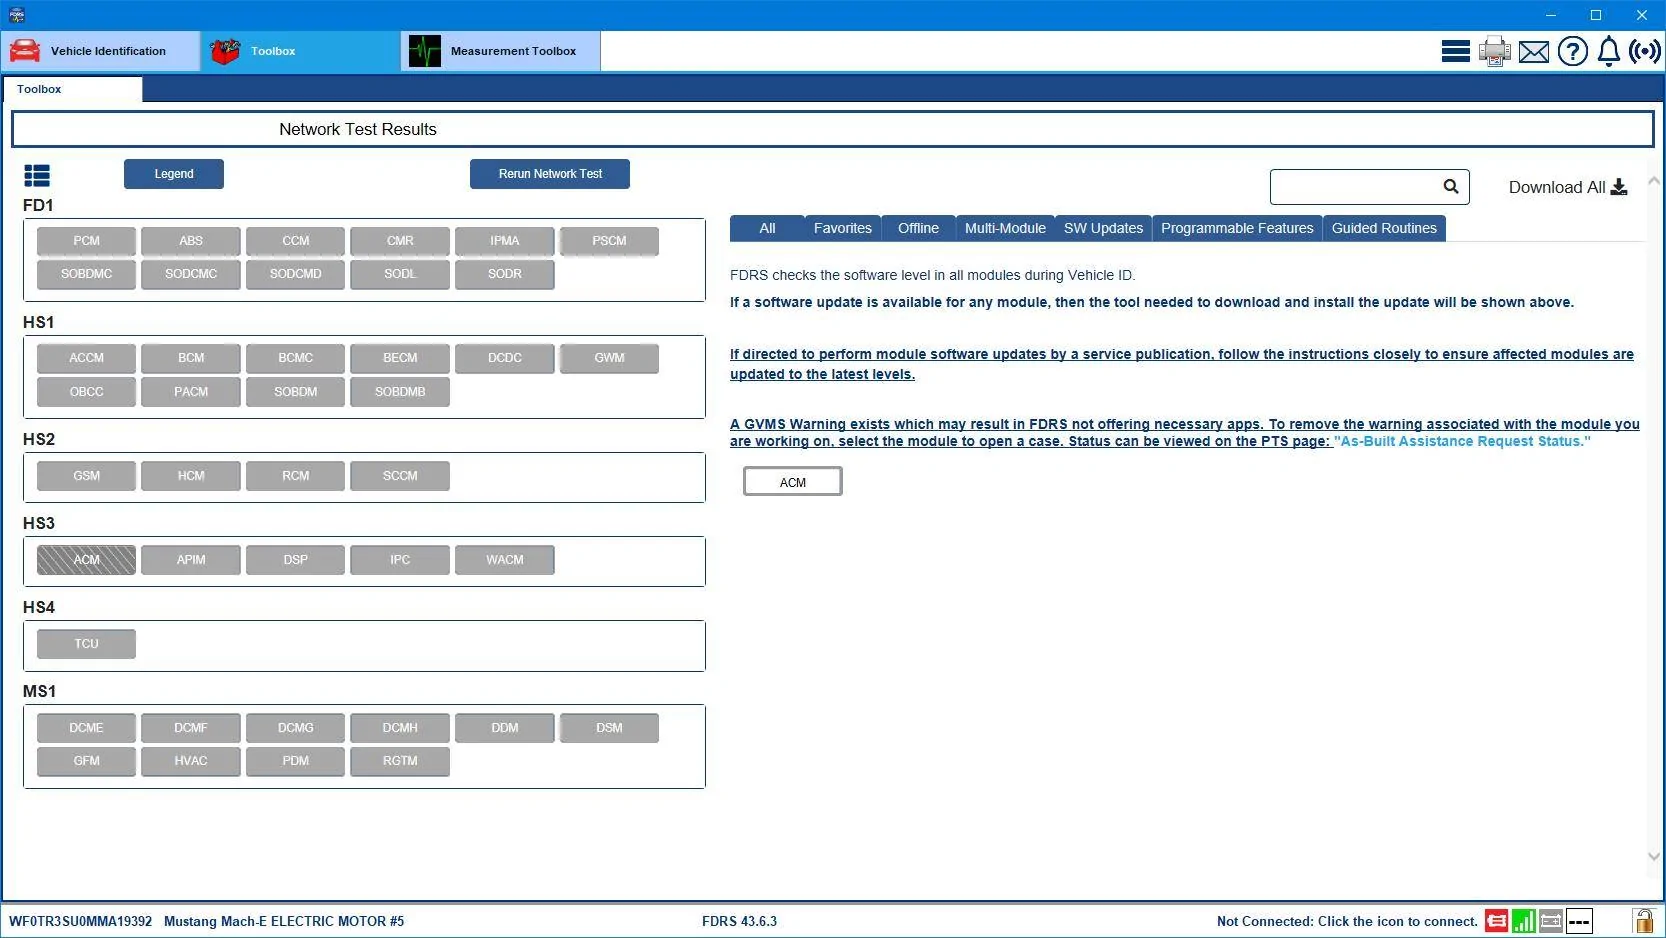Click the printer icon
The width and height of the screenshot is (1666, 938).
tap(1495, 51)
